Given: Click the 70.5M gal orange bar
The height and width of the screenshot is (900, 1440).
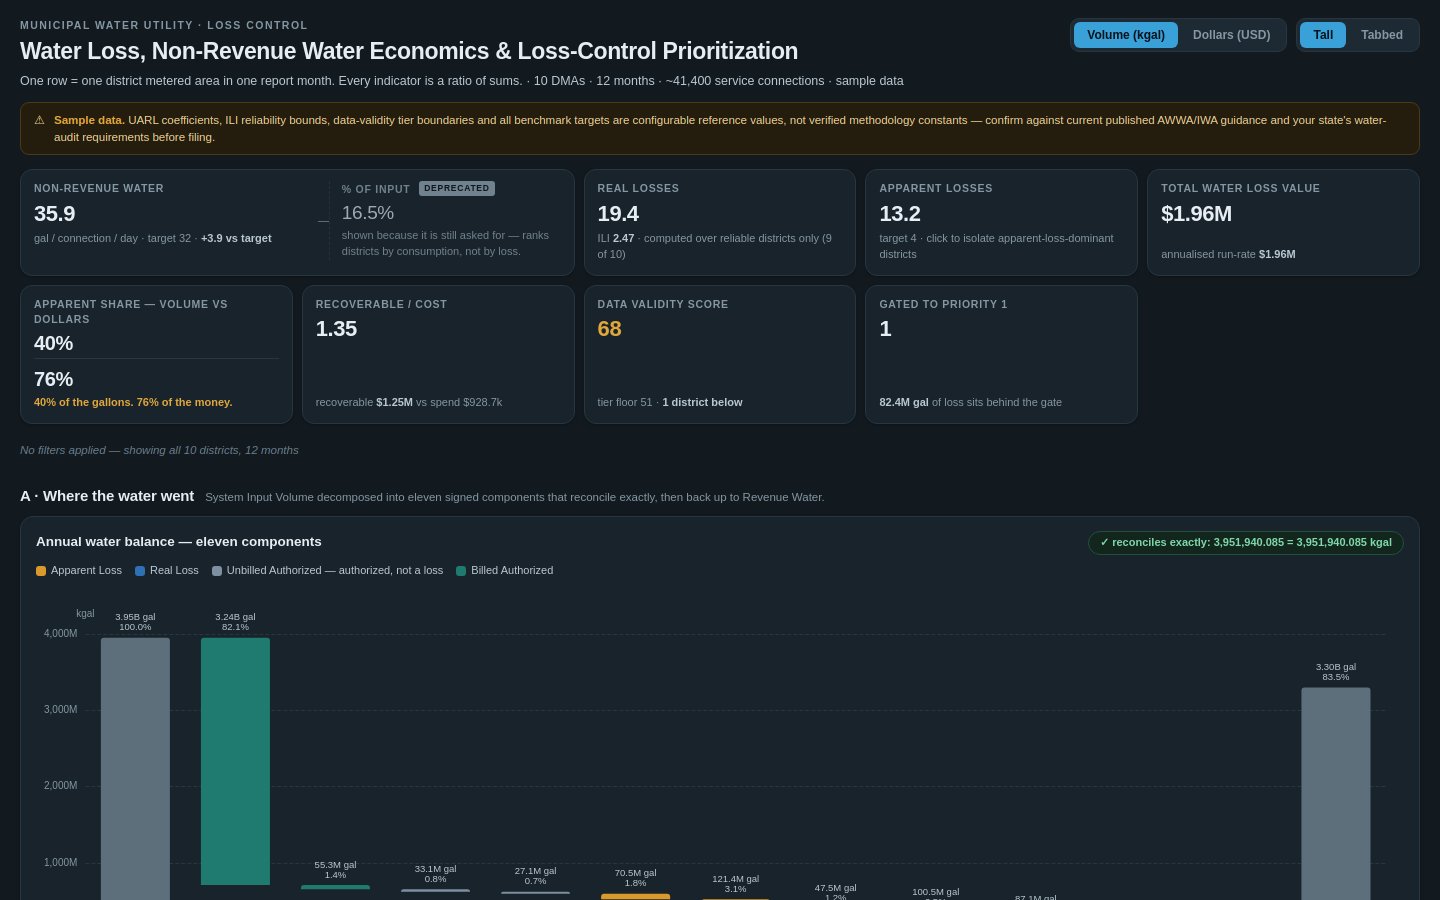Looking at the screenshot, I should pyautogui.click(x=635, y=897).
